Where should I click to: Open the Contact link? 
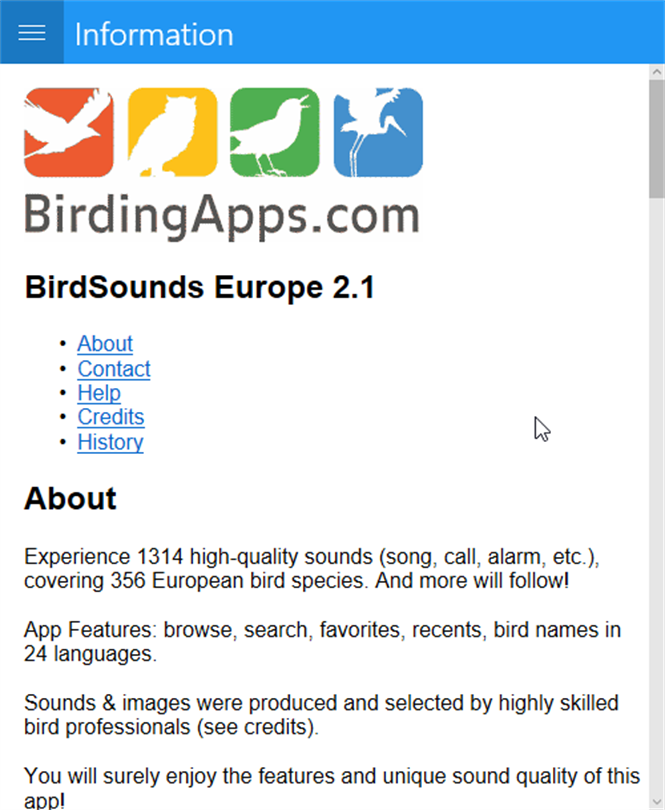[114, 369]
